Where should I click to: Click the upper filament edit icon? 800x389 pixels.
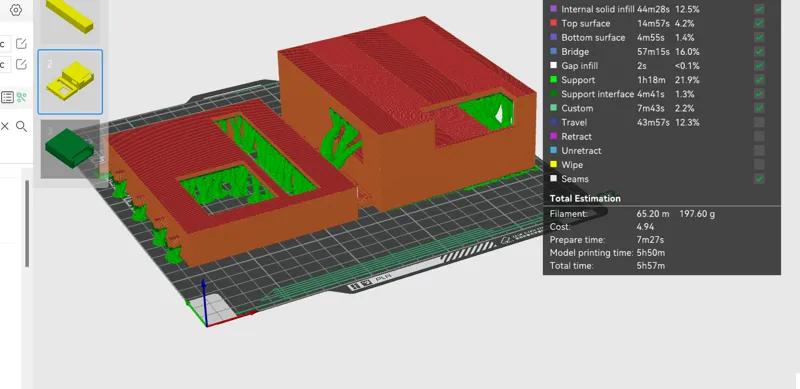point(21,43)
